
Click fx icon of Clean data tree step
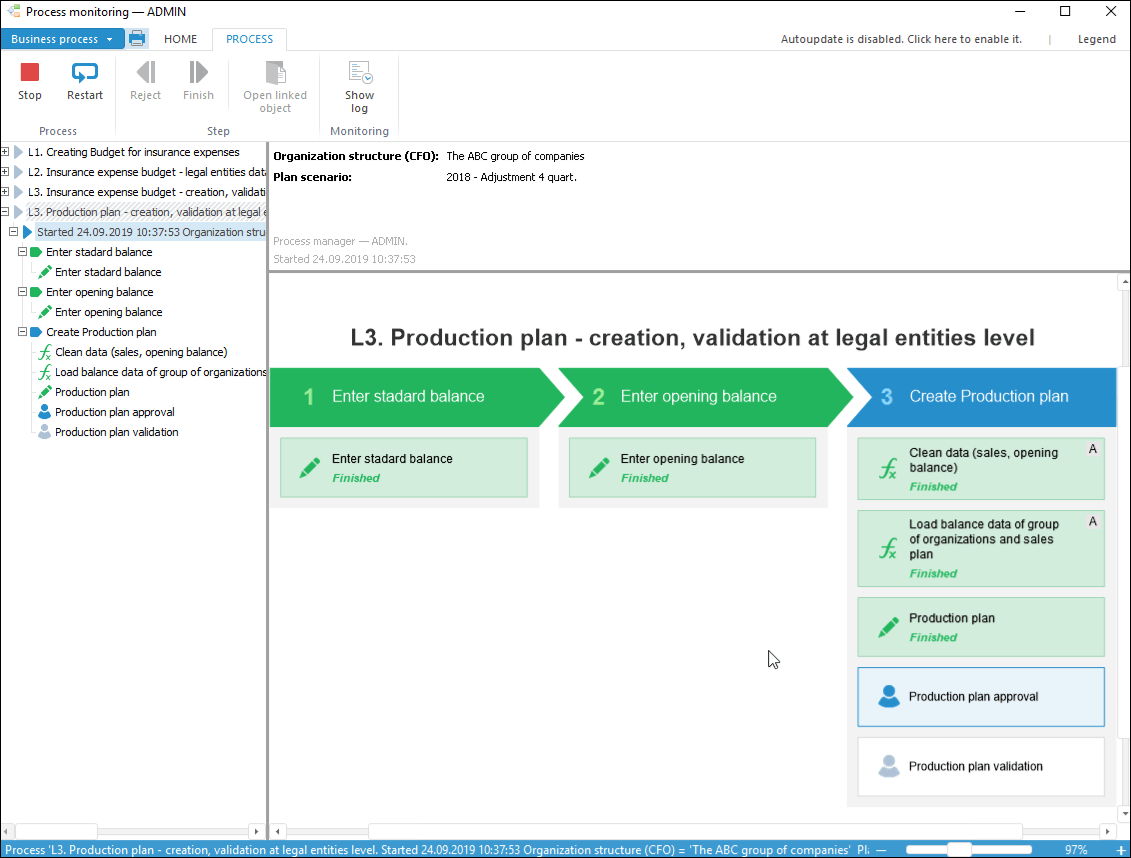pyautogui.click(x=45, y=352)
